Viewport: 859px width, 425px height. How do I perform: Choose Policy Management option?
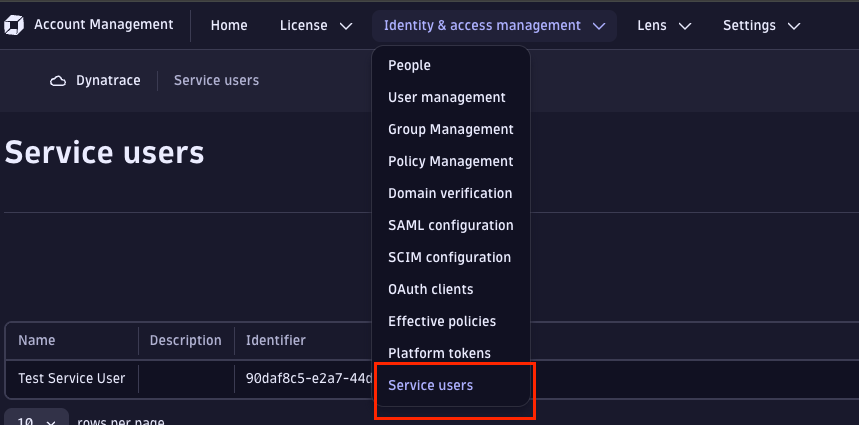[x=450, y=161]
